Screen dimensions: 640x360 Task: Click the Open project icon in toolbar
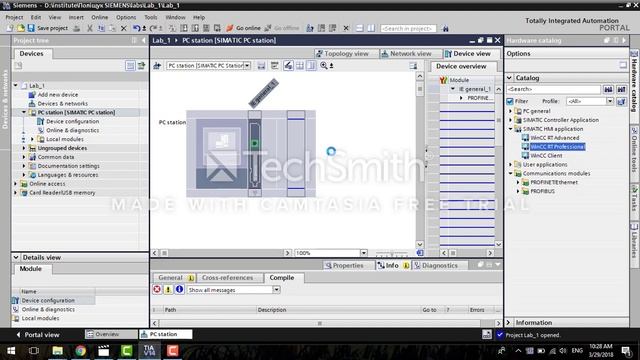[20, 28]
